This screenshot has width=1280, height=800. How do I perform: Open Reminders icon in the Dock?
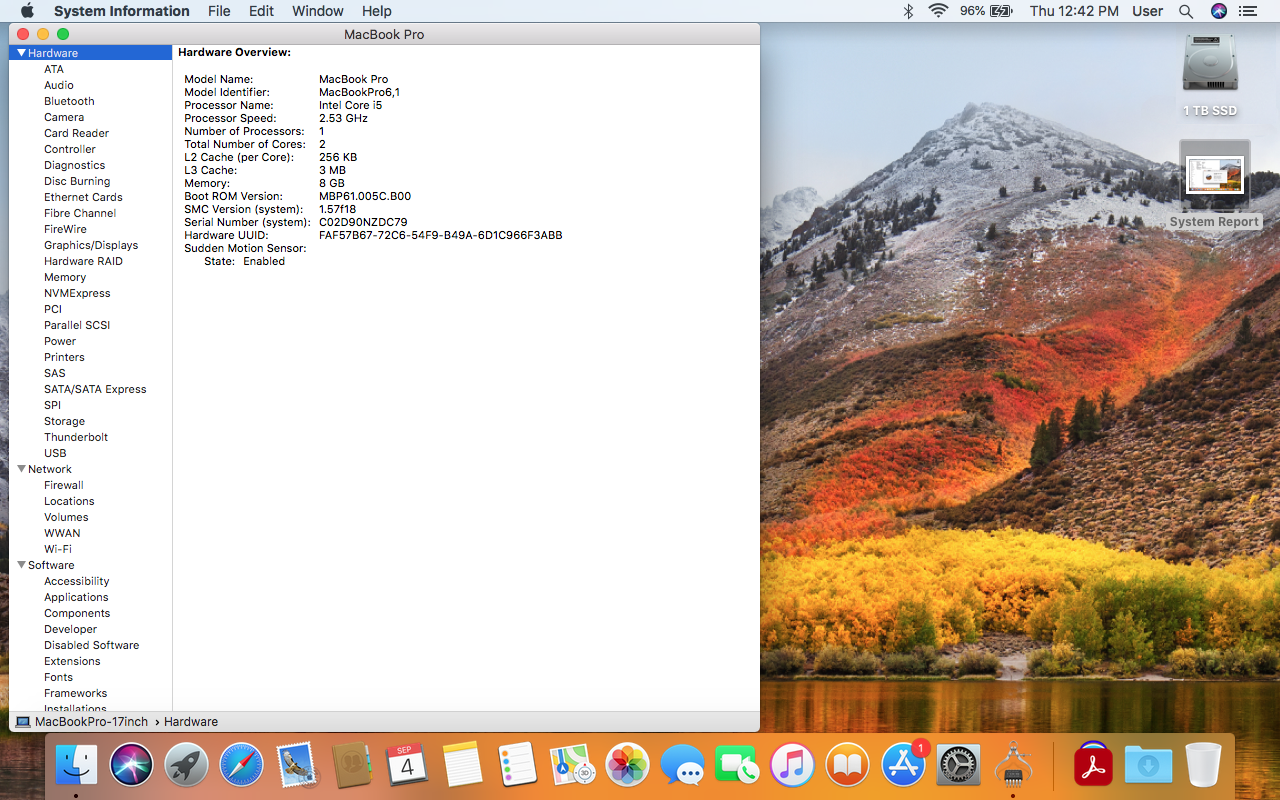pos(517,765)
